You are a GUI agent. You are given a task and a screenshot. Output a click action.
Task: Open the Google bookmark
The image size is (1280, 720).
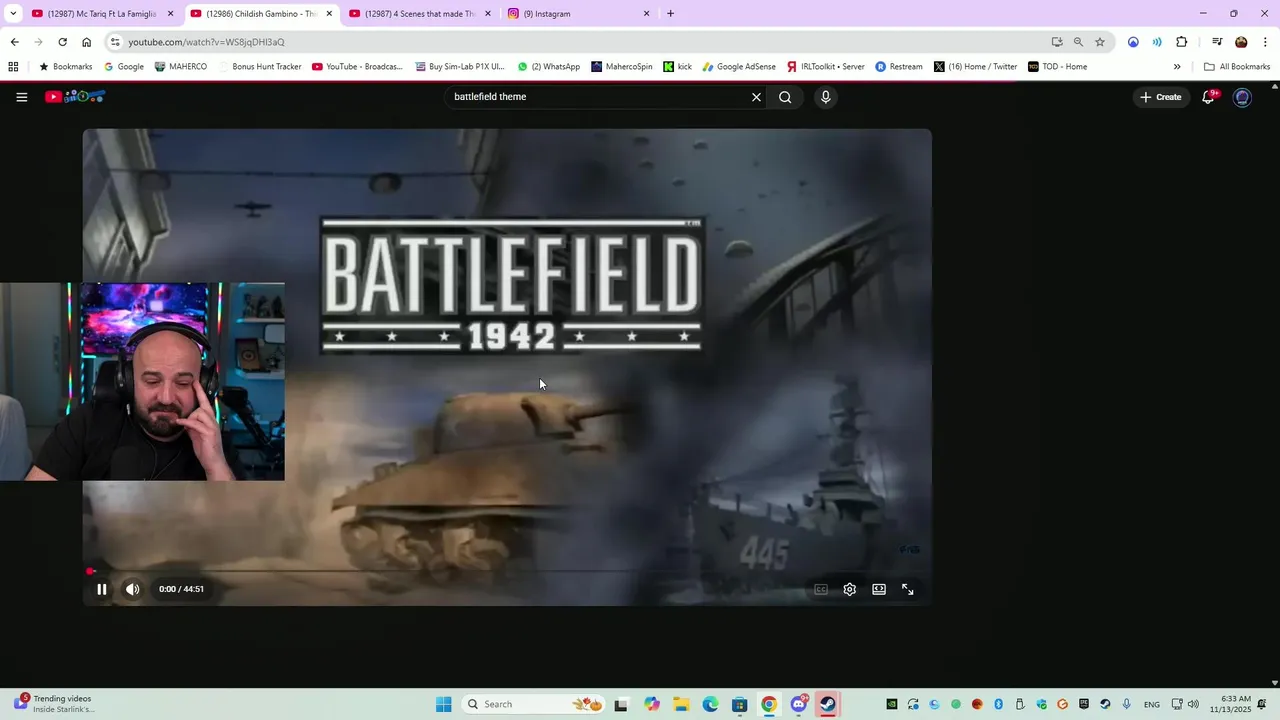tap(124, 67)
